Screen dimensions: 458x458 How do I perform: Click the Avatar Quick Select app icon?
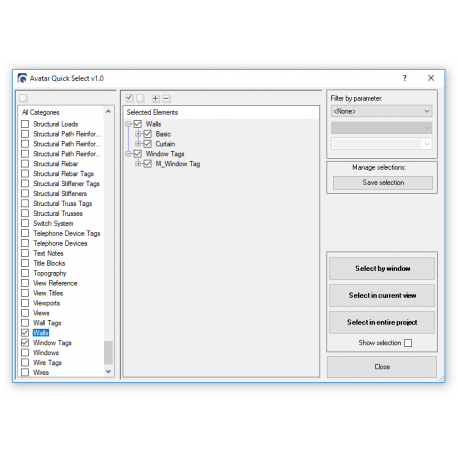[x=22, y=78]
